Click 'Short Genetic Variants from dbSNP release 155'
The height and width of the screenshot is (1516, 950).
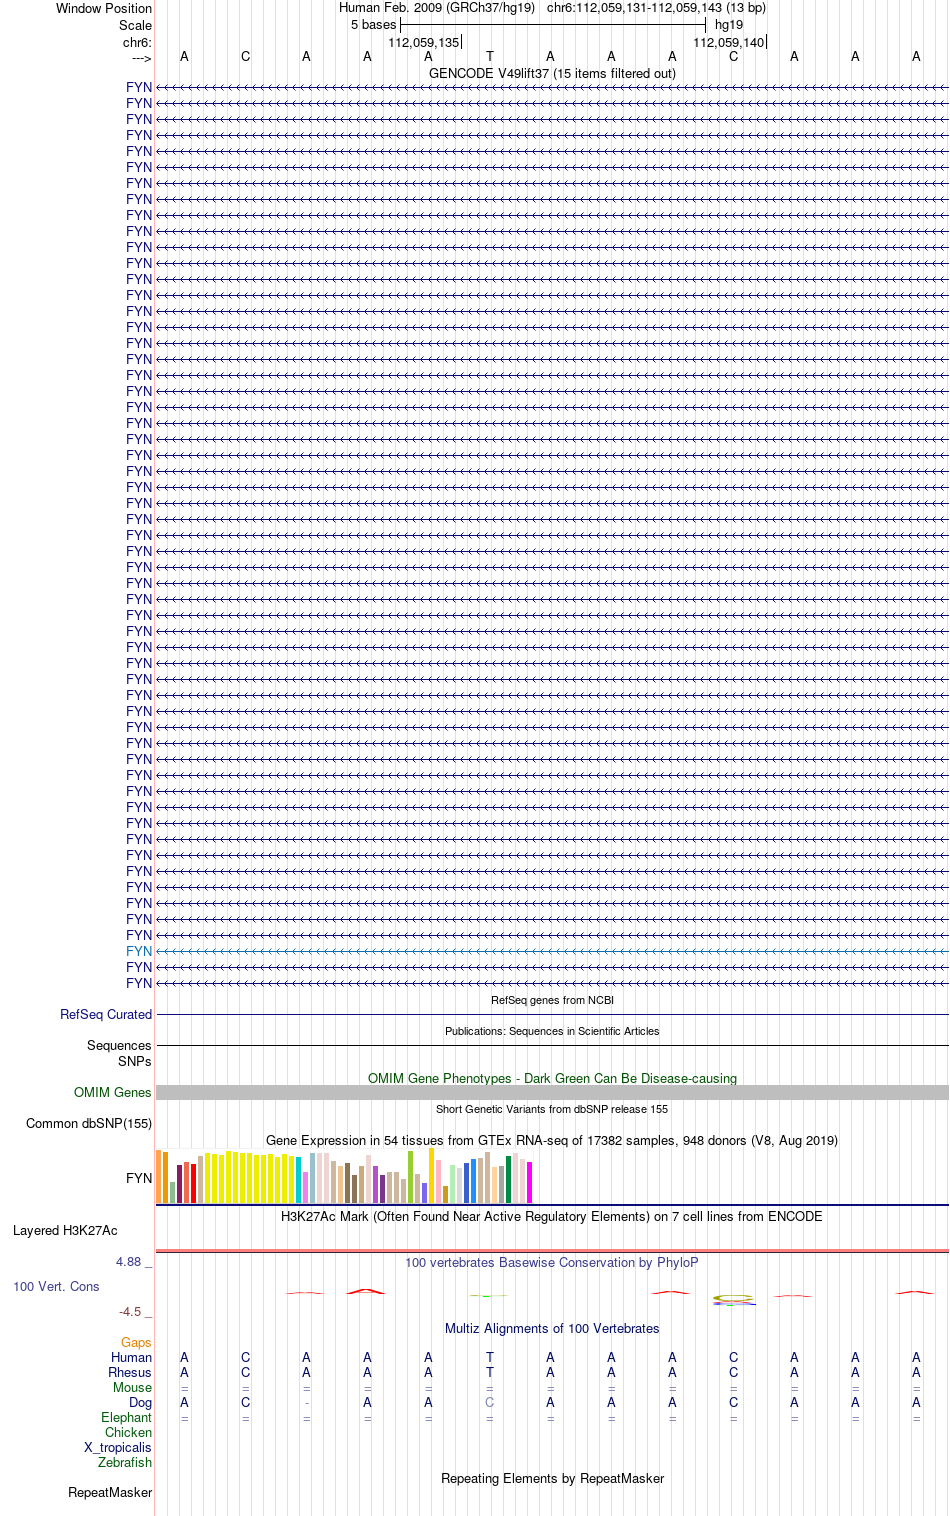(552, 1109)
